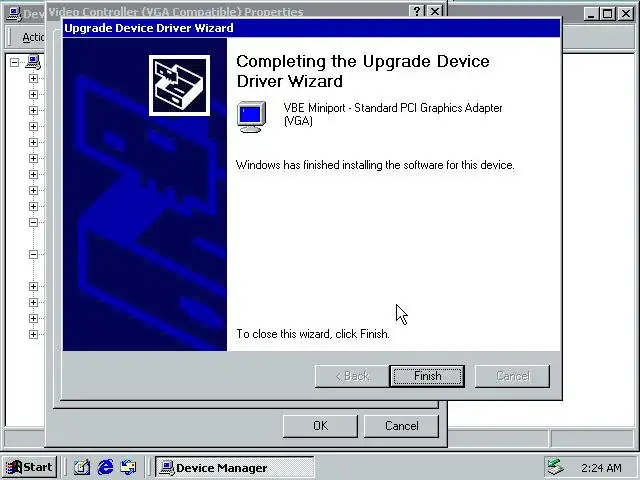Click the greyed-out Cancel button in wizard
The width and height of the screenshot is (640, 480).
coord(512,376)
